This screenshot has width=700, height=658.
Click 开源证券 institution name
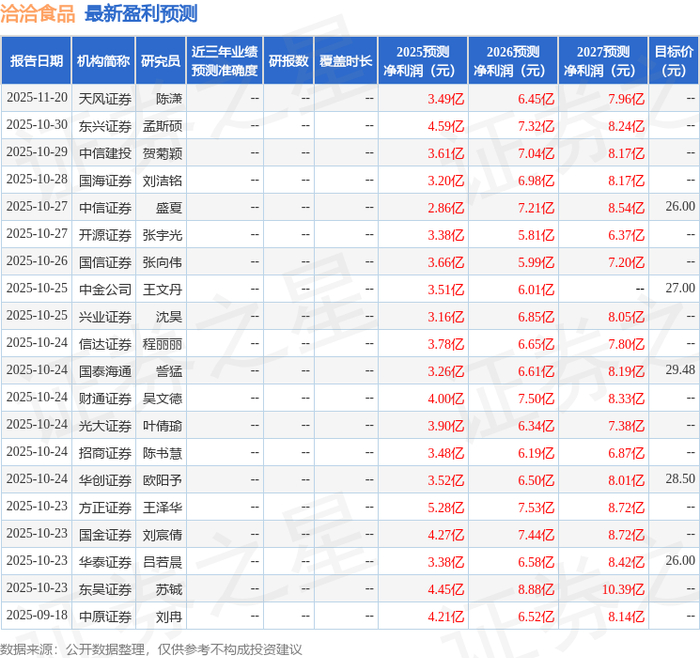[x=105, y=235]
